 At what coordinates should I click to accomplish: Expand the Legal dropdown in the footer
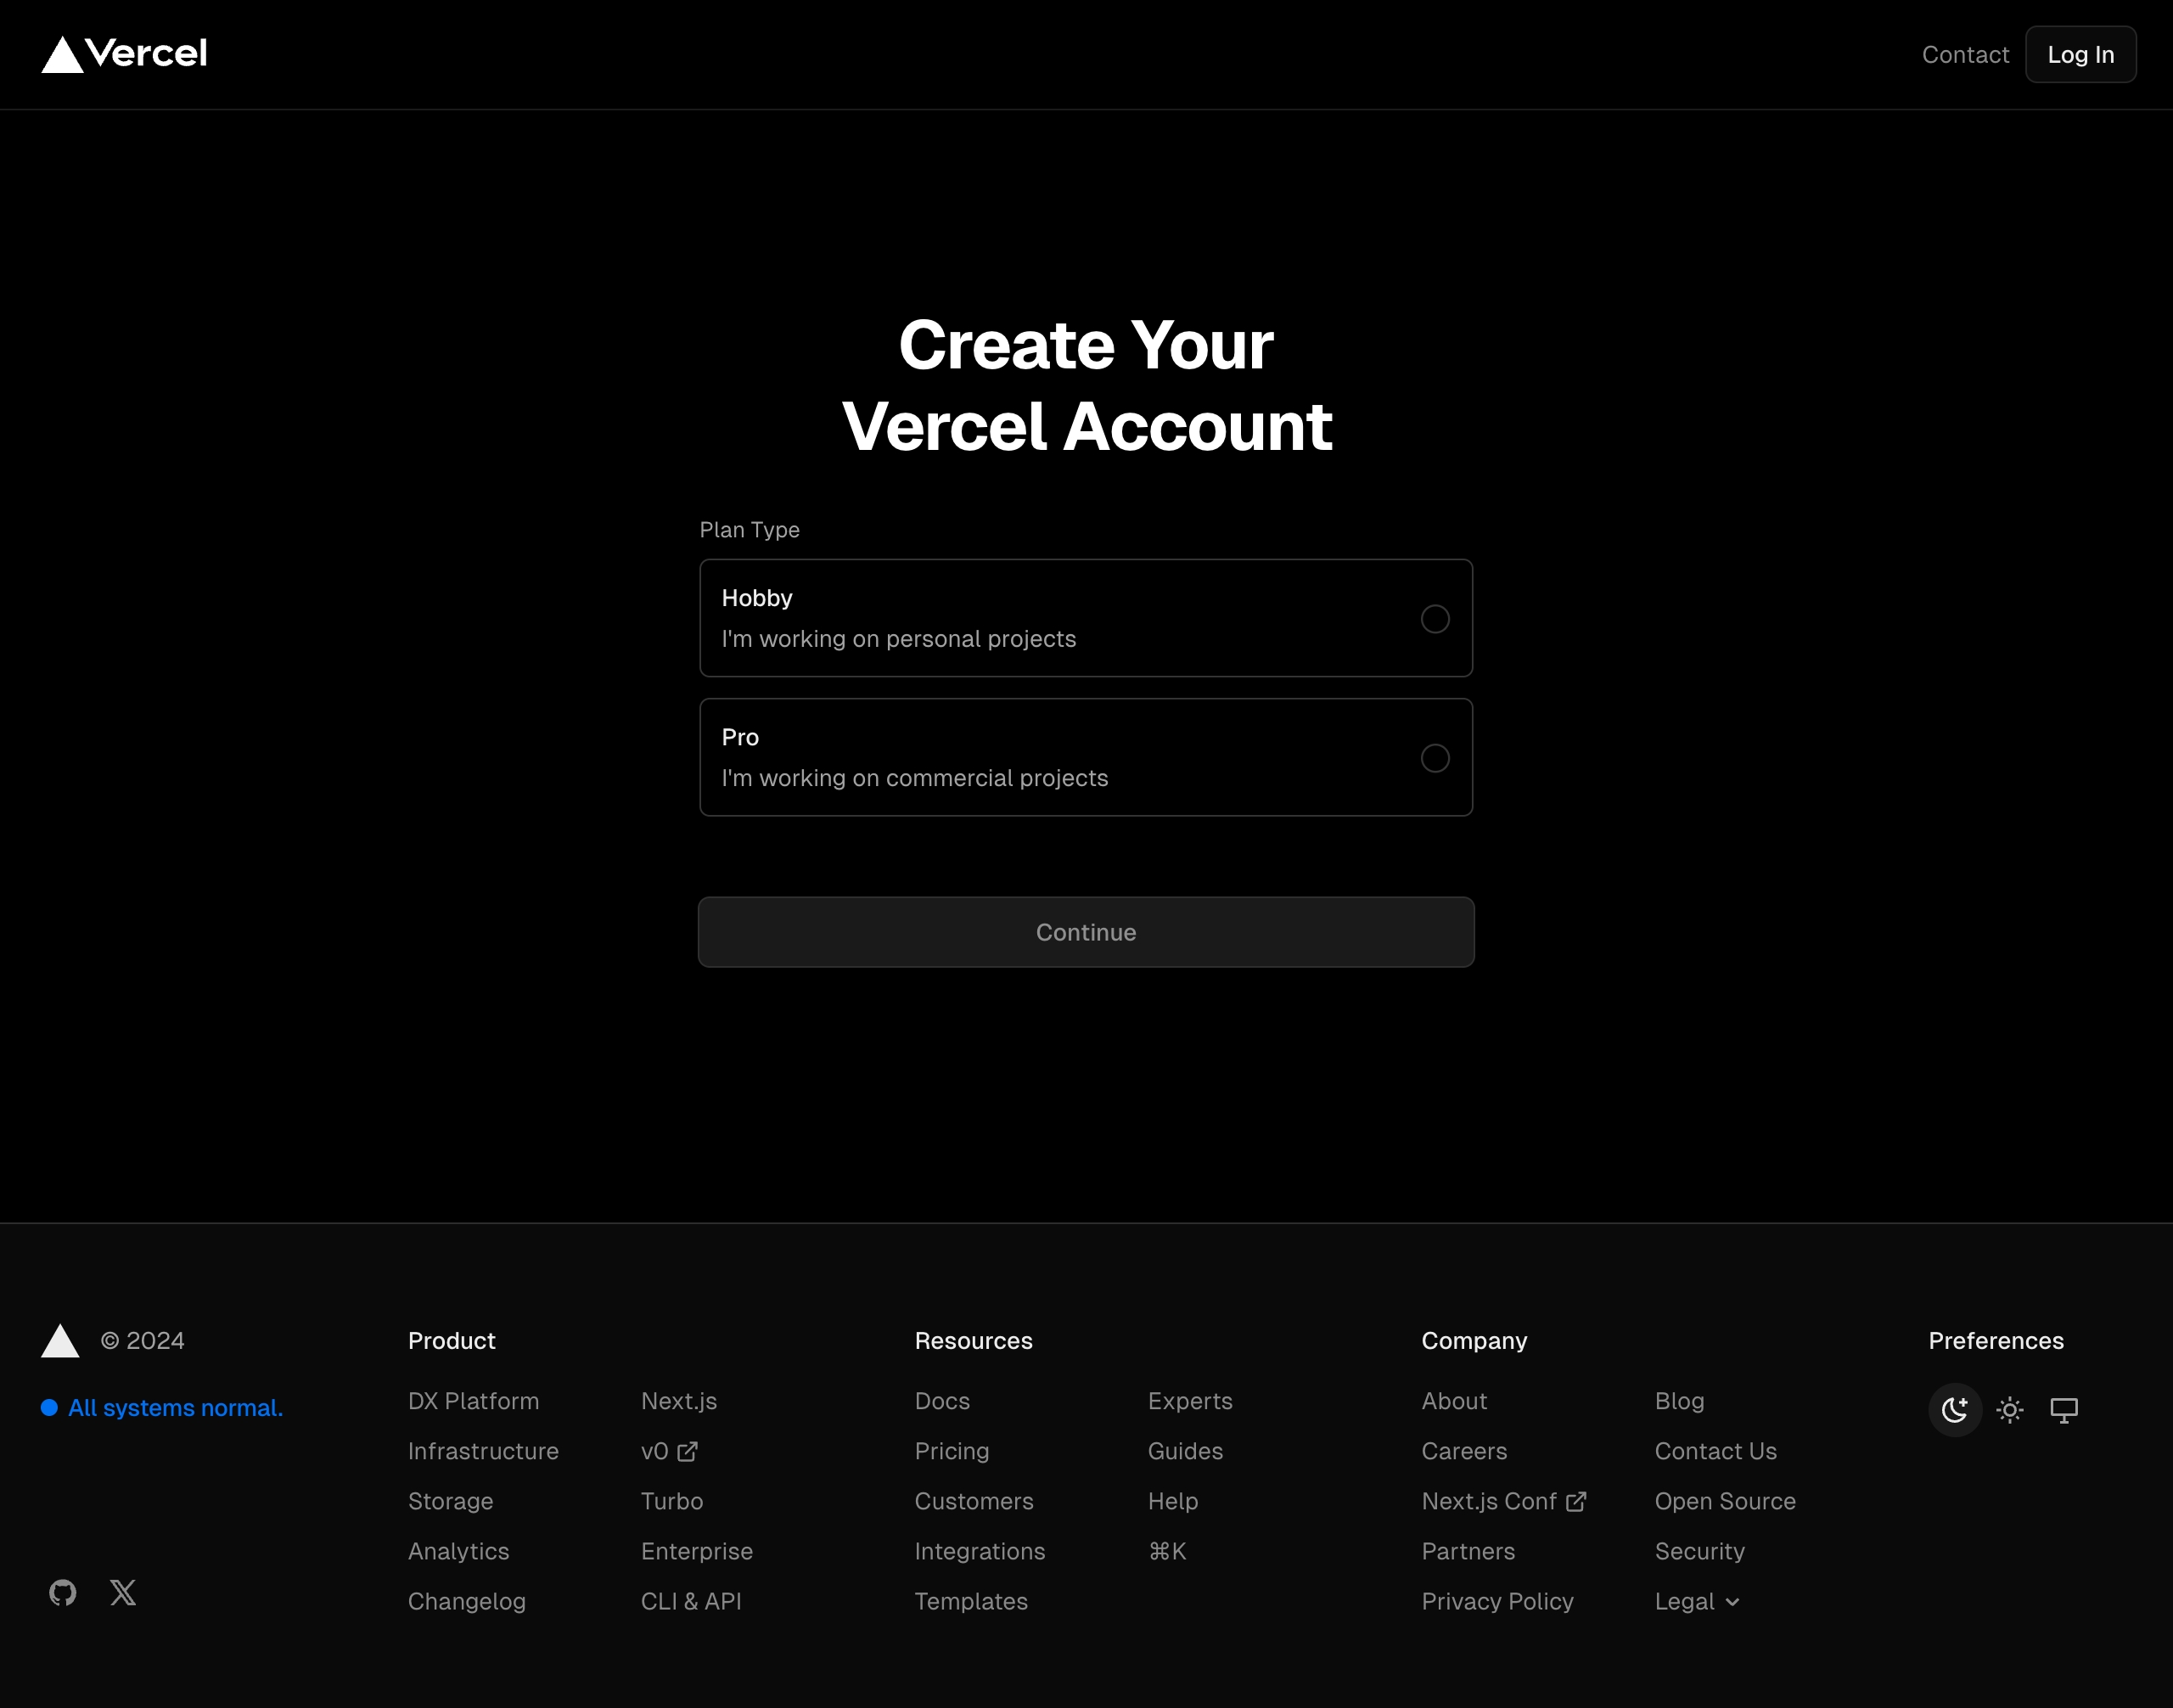pos(1697,1601)
